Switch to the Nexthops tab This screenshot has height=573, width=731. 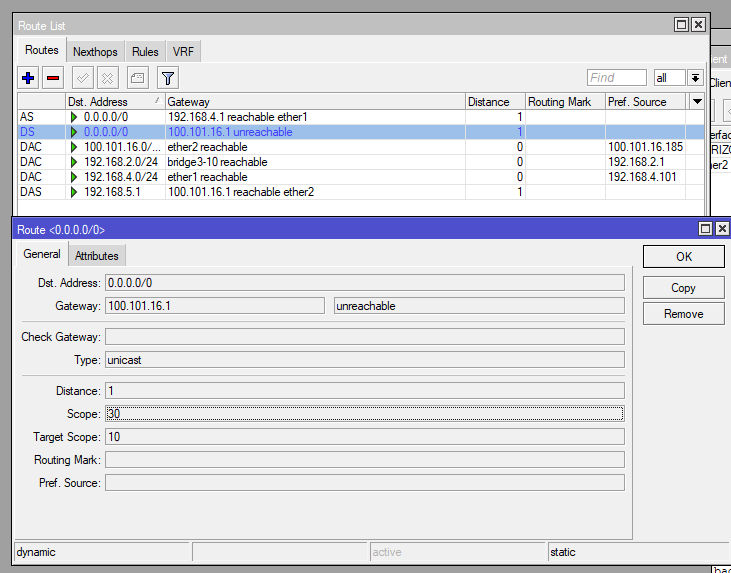[x=95, y=51]
